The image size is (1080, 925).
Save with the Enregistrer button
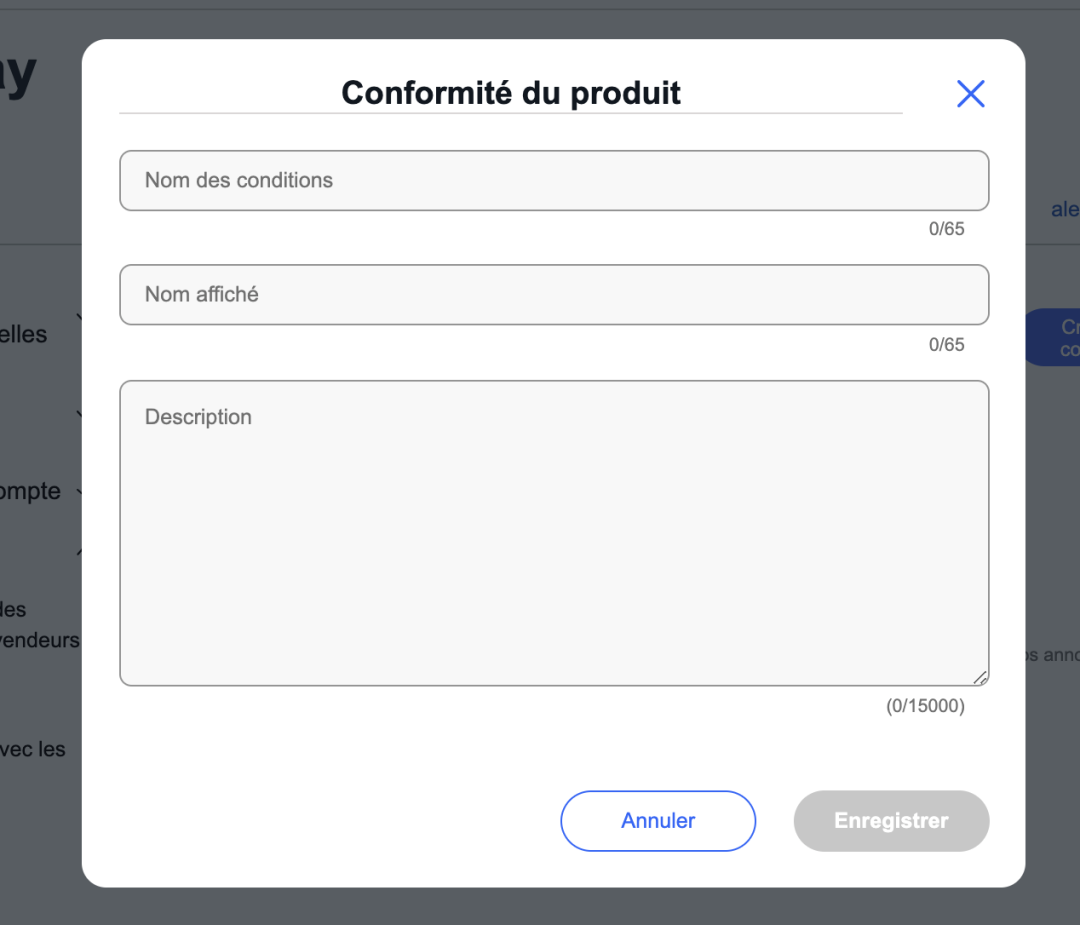point(891,821)
